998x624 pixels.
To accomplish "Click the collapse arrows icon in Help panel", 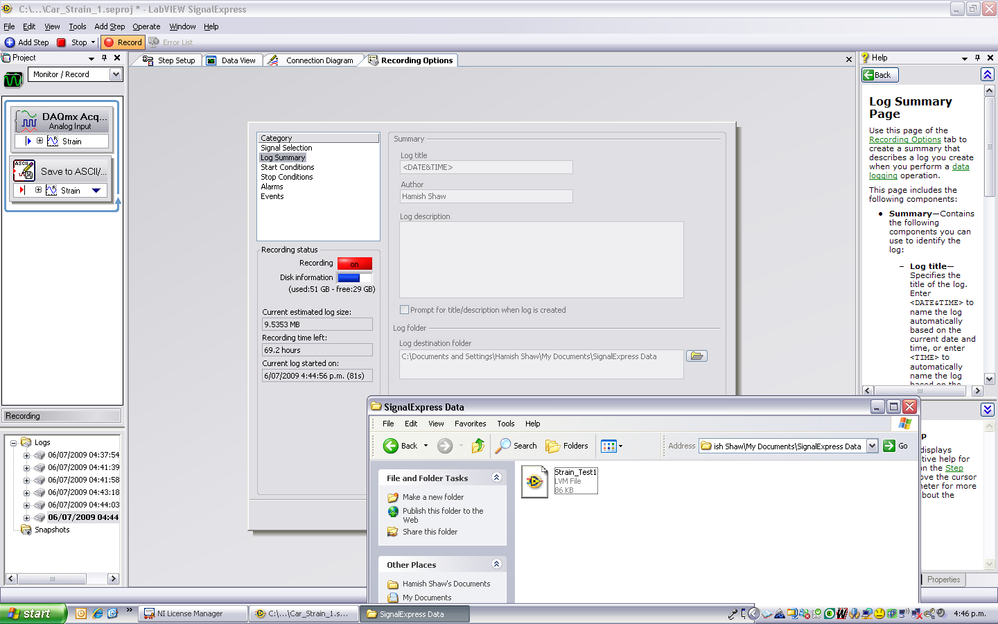I will pos(987,75).
